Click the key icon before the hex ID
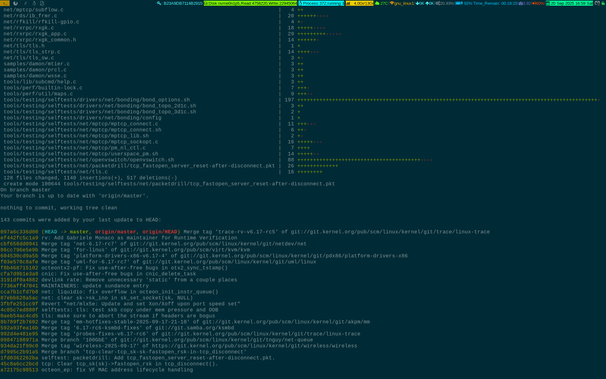606x379 pixels. coord(159,3)
